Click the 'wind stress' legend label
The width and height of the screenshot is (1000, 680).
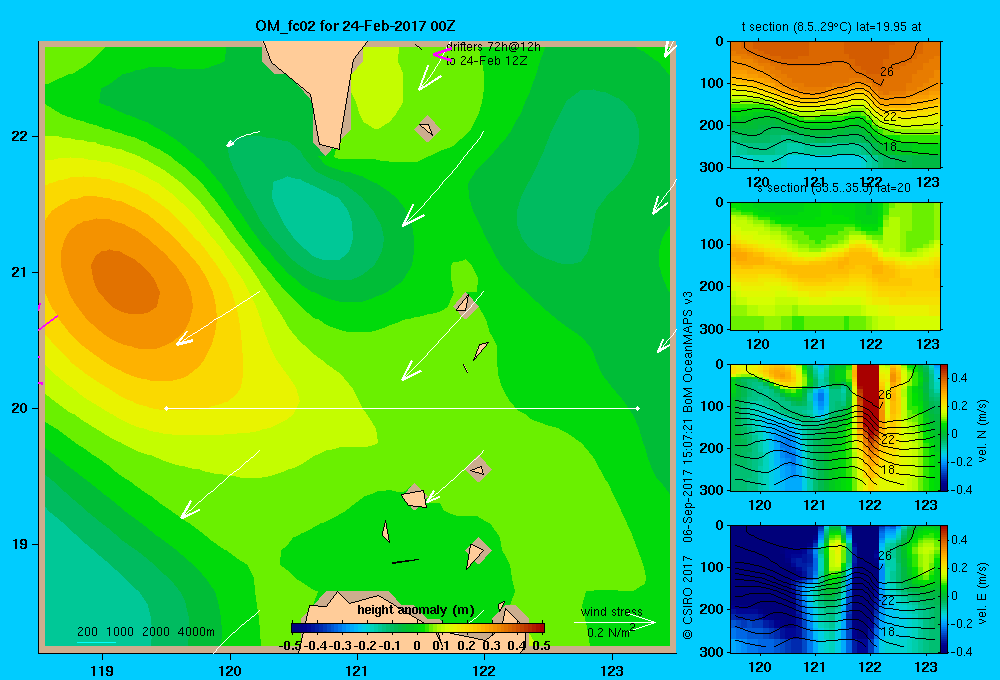click(x=612, y=611)
